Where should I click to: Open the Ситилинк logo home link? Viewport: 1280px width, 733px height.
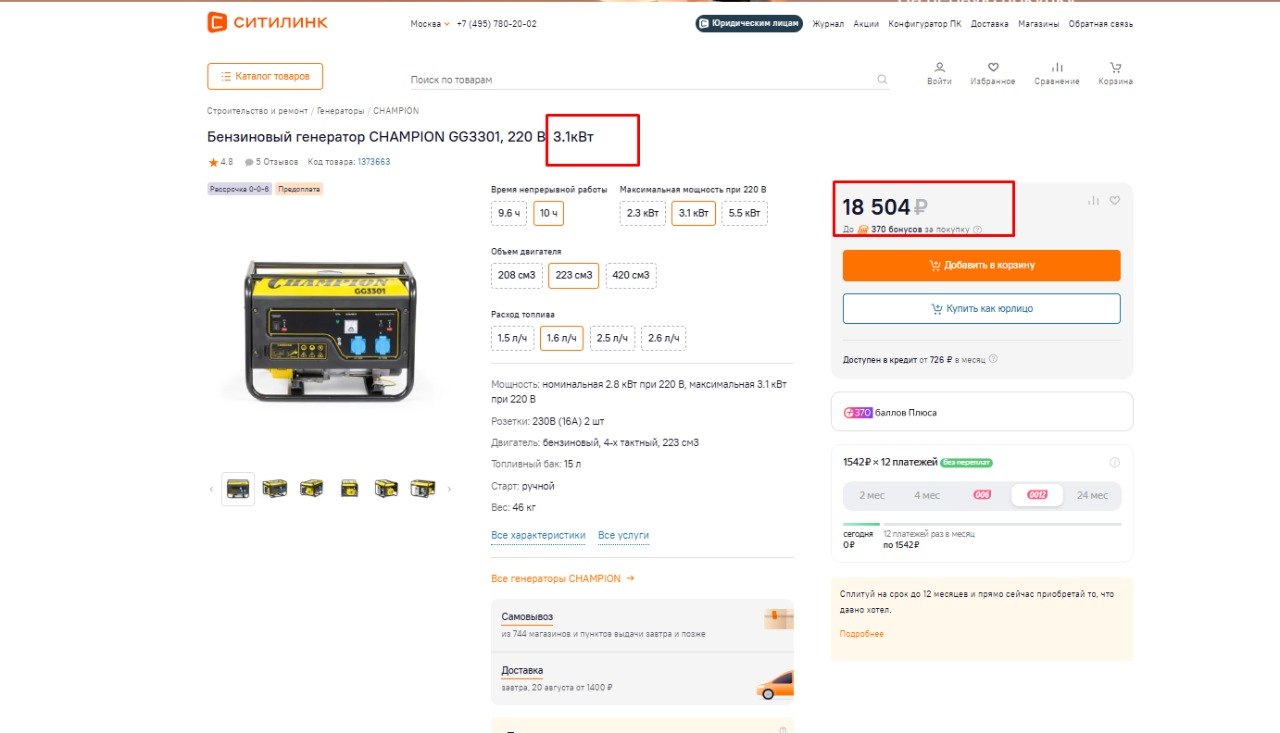click(267, 22)
